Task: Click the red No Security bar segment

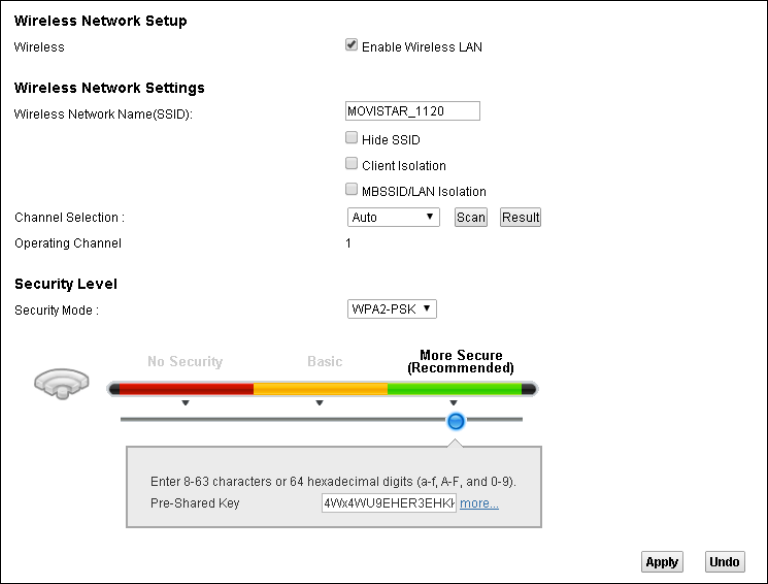Action: [x=182, y=388]
